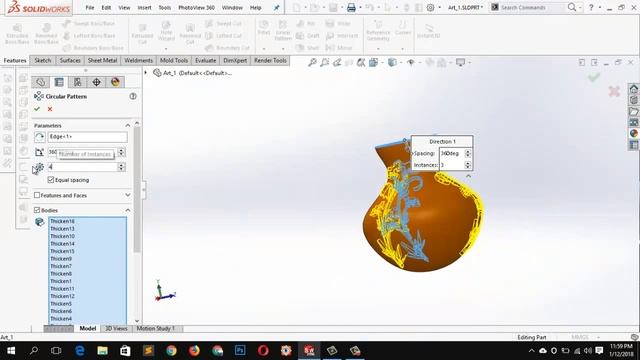640x360 pixels.
Task: Open the File Explorer task pane icon
Action: tap(633, 111)
